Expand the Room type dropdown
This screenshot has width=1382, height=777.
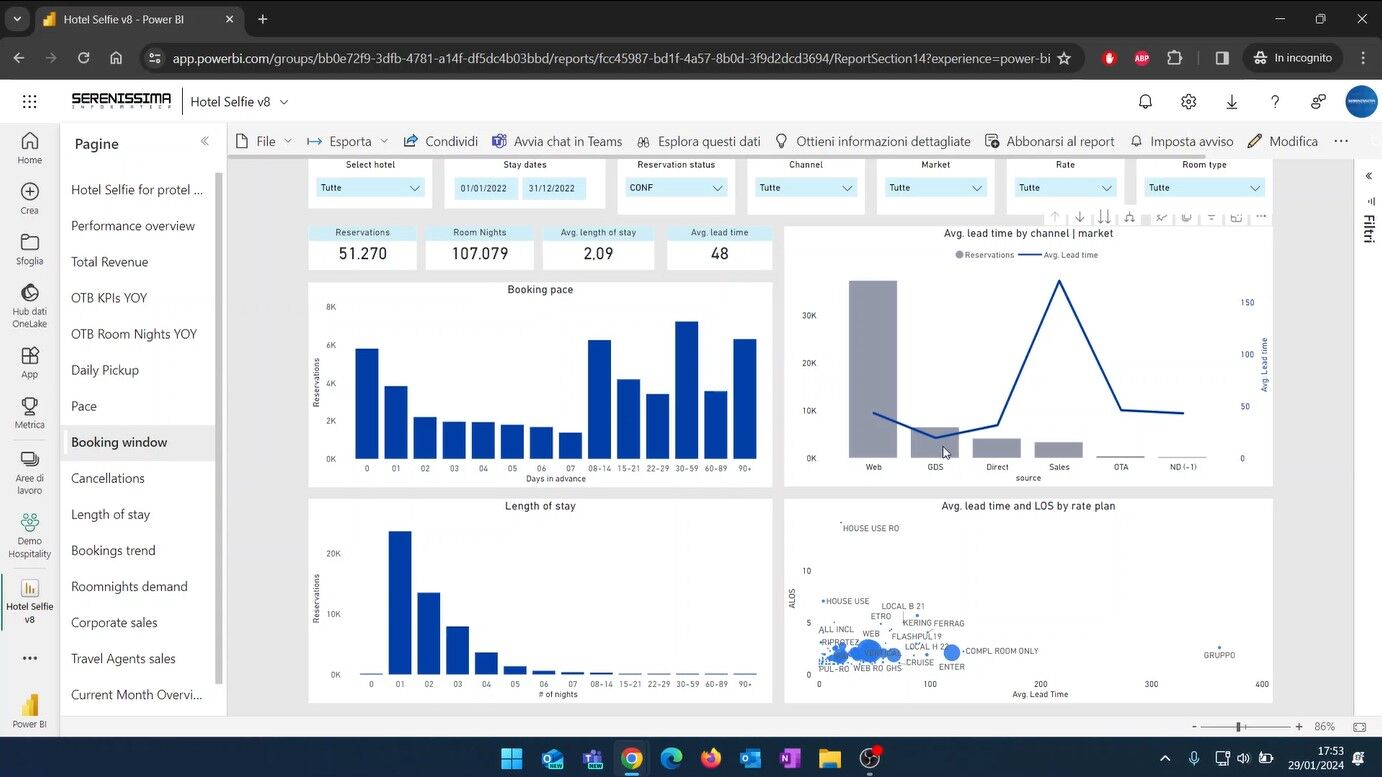1203,188
